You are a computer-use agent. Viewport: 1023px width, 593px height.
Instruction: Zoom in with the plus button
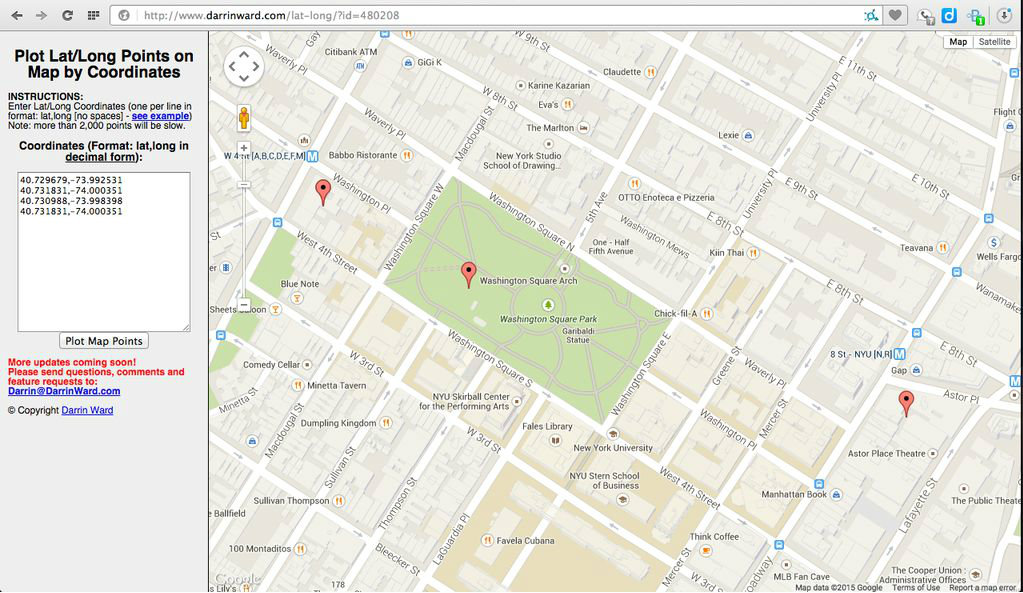[243, 148]
